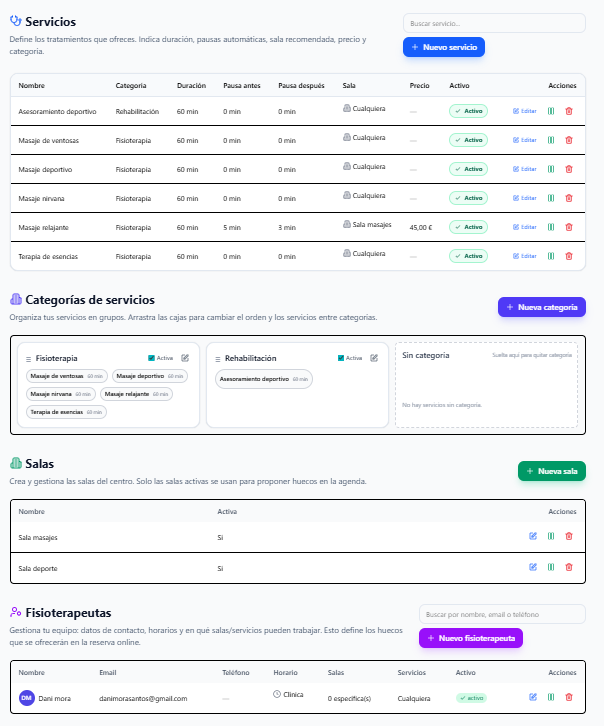Toggle Activo badge for Terapia de esencias
604x726 pixels.
(x=468, y=256)
